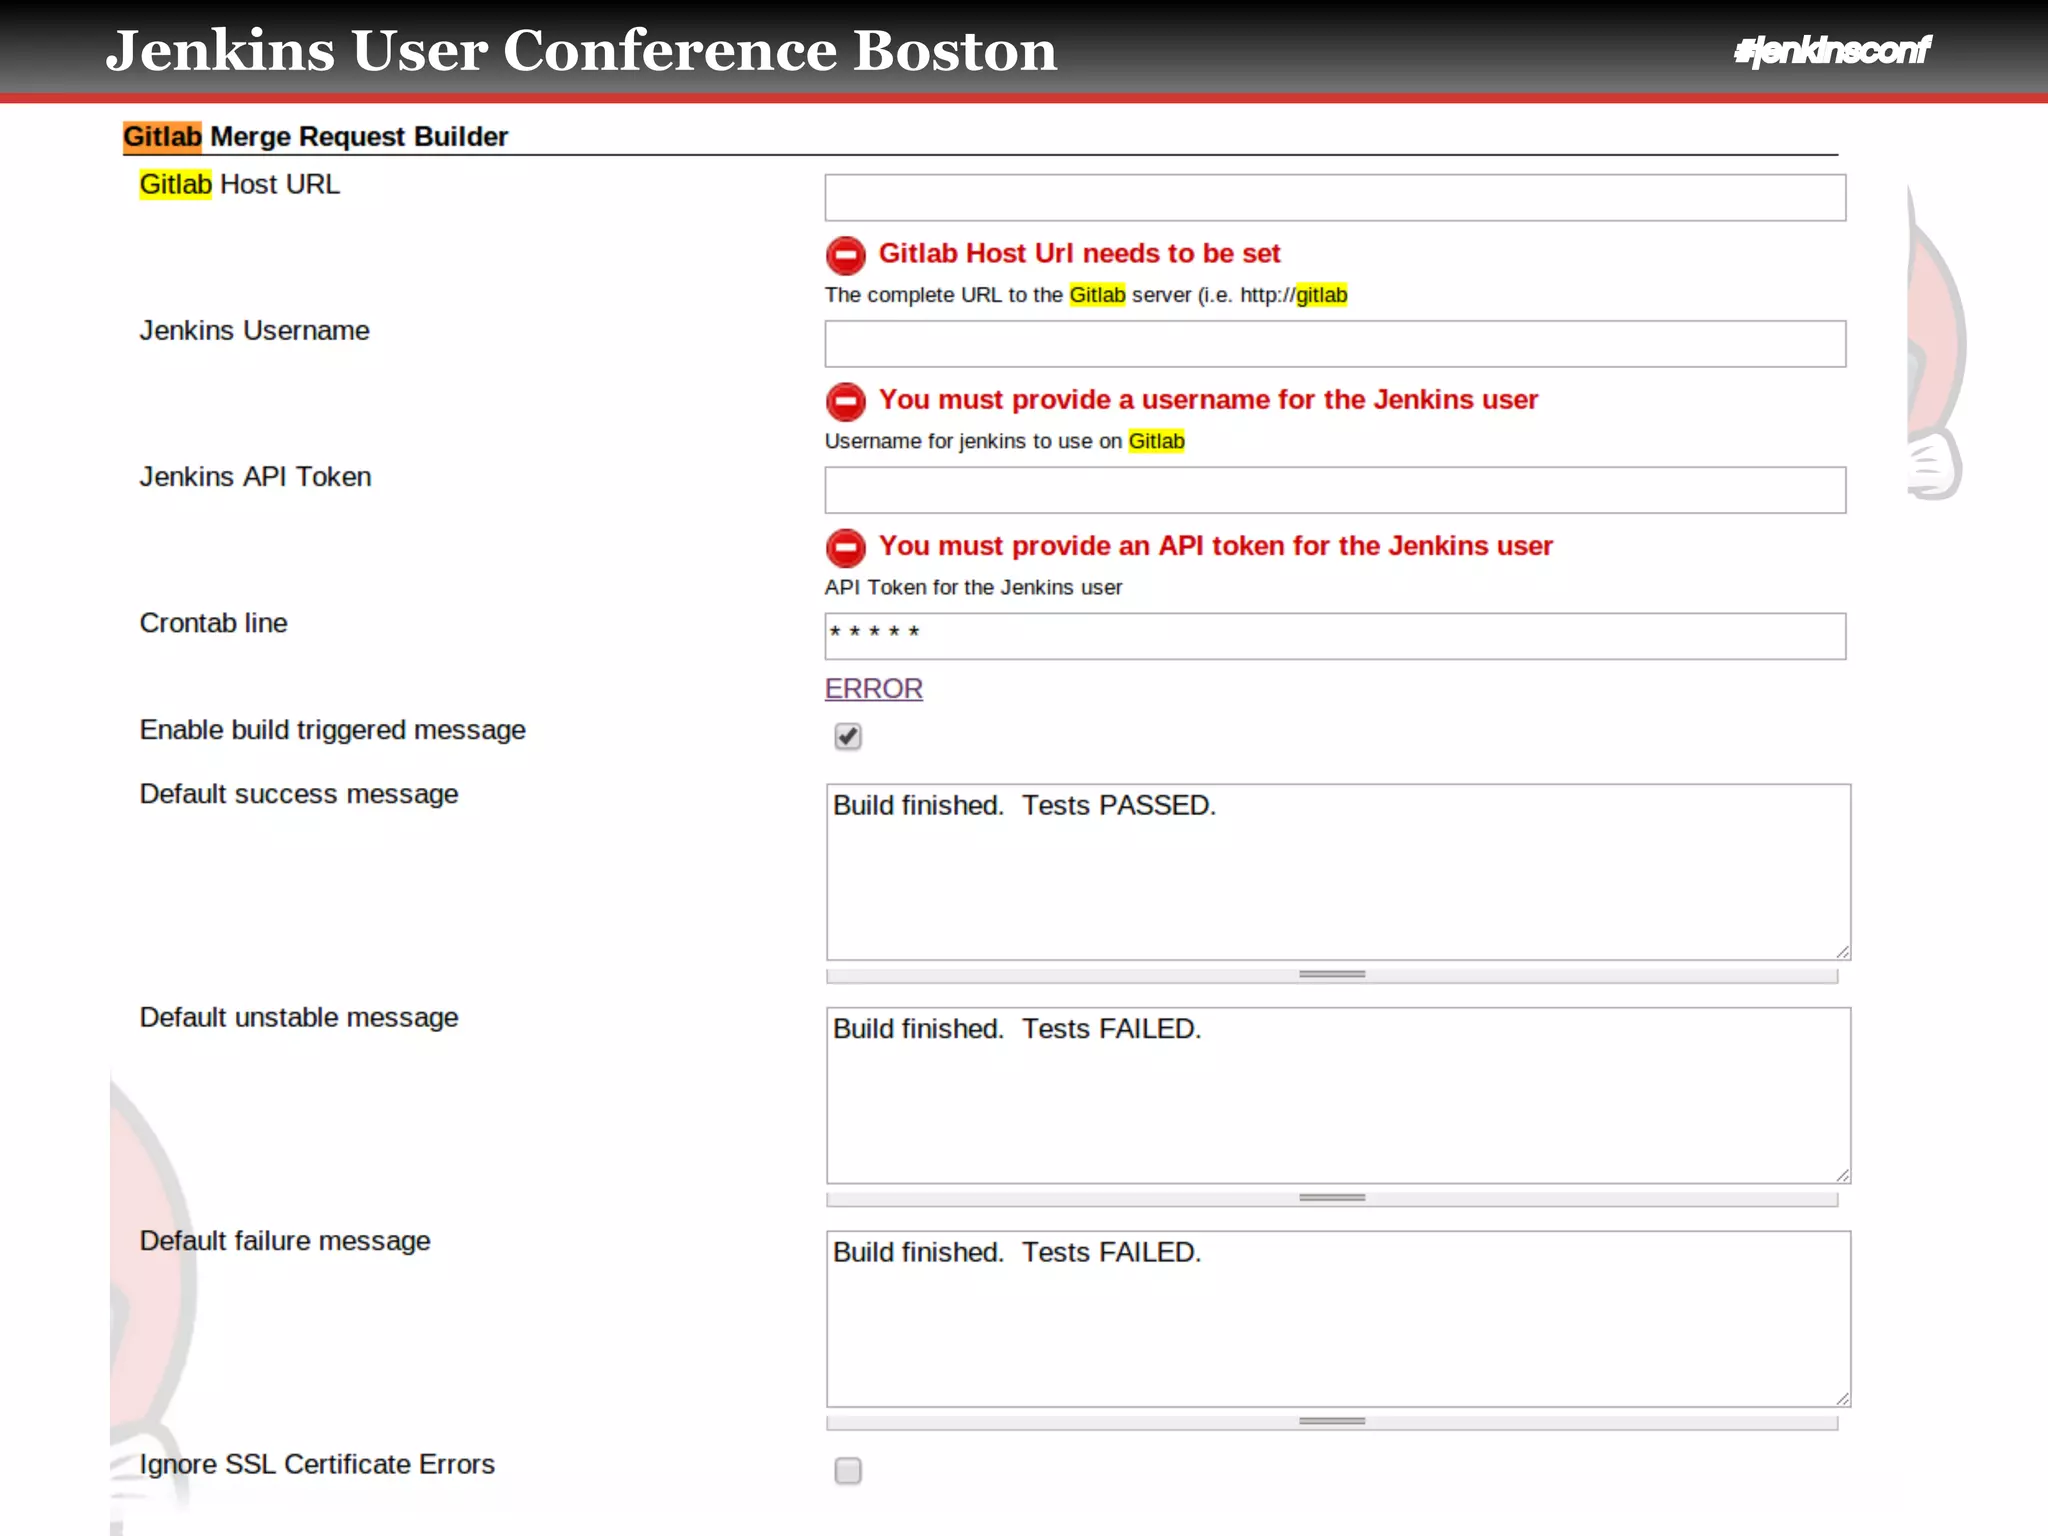Viewport: 2048px width, 1536px height.
Task: Click error icon beside API token warning
Action: (x=846, y=548)
